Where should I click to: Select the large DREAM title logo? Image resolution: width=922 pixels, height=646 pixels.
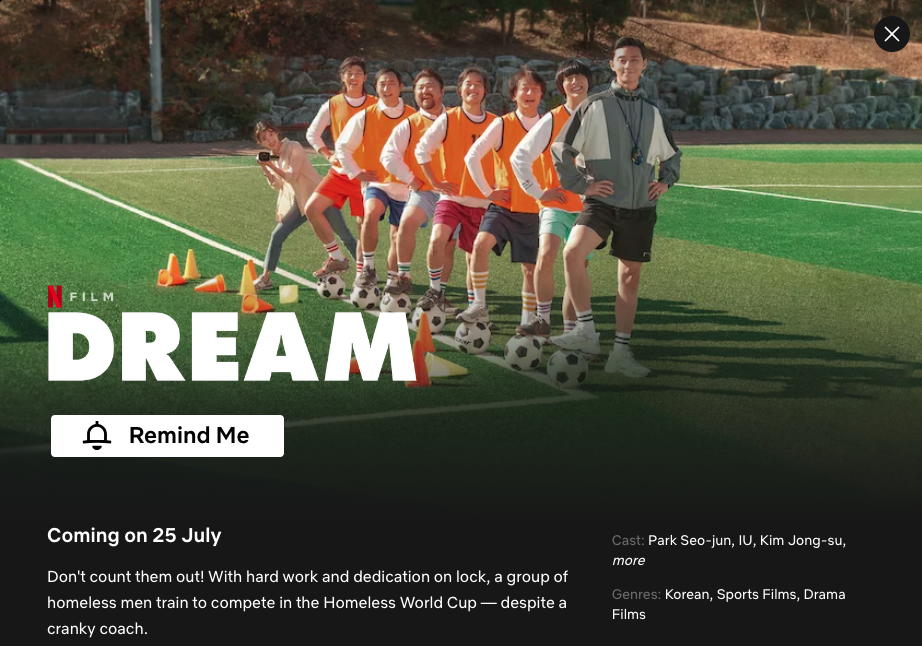(232, 347)
